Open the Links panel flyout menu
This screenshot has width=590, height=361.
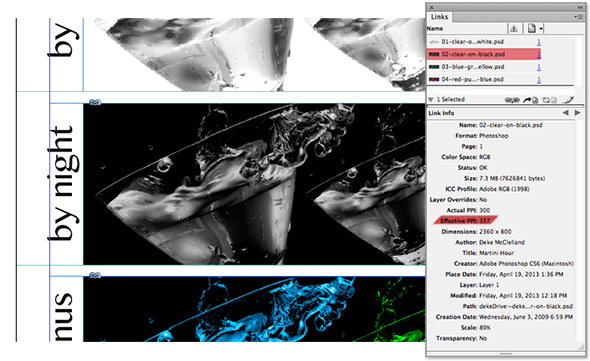[578, 17]
